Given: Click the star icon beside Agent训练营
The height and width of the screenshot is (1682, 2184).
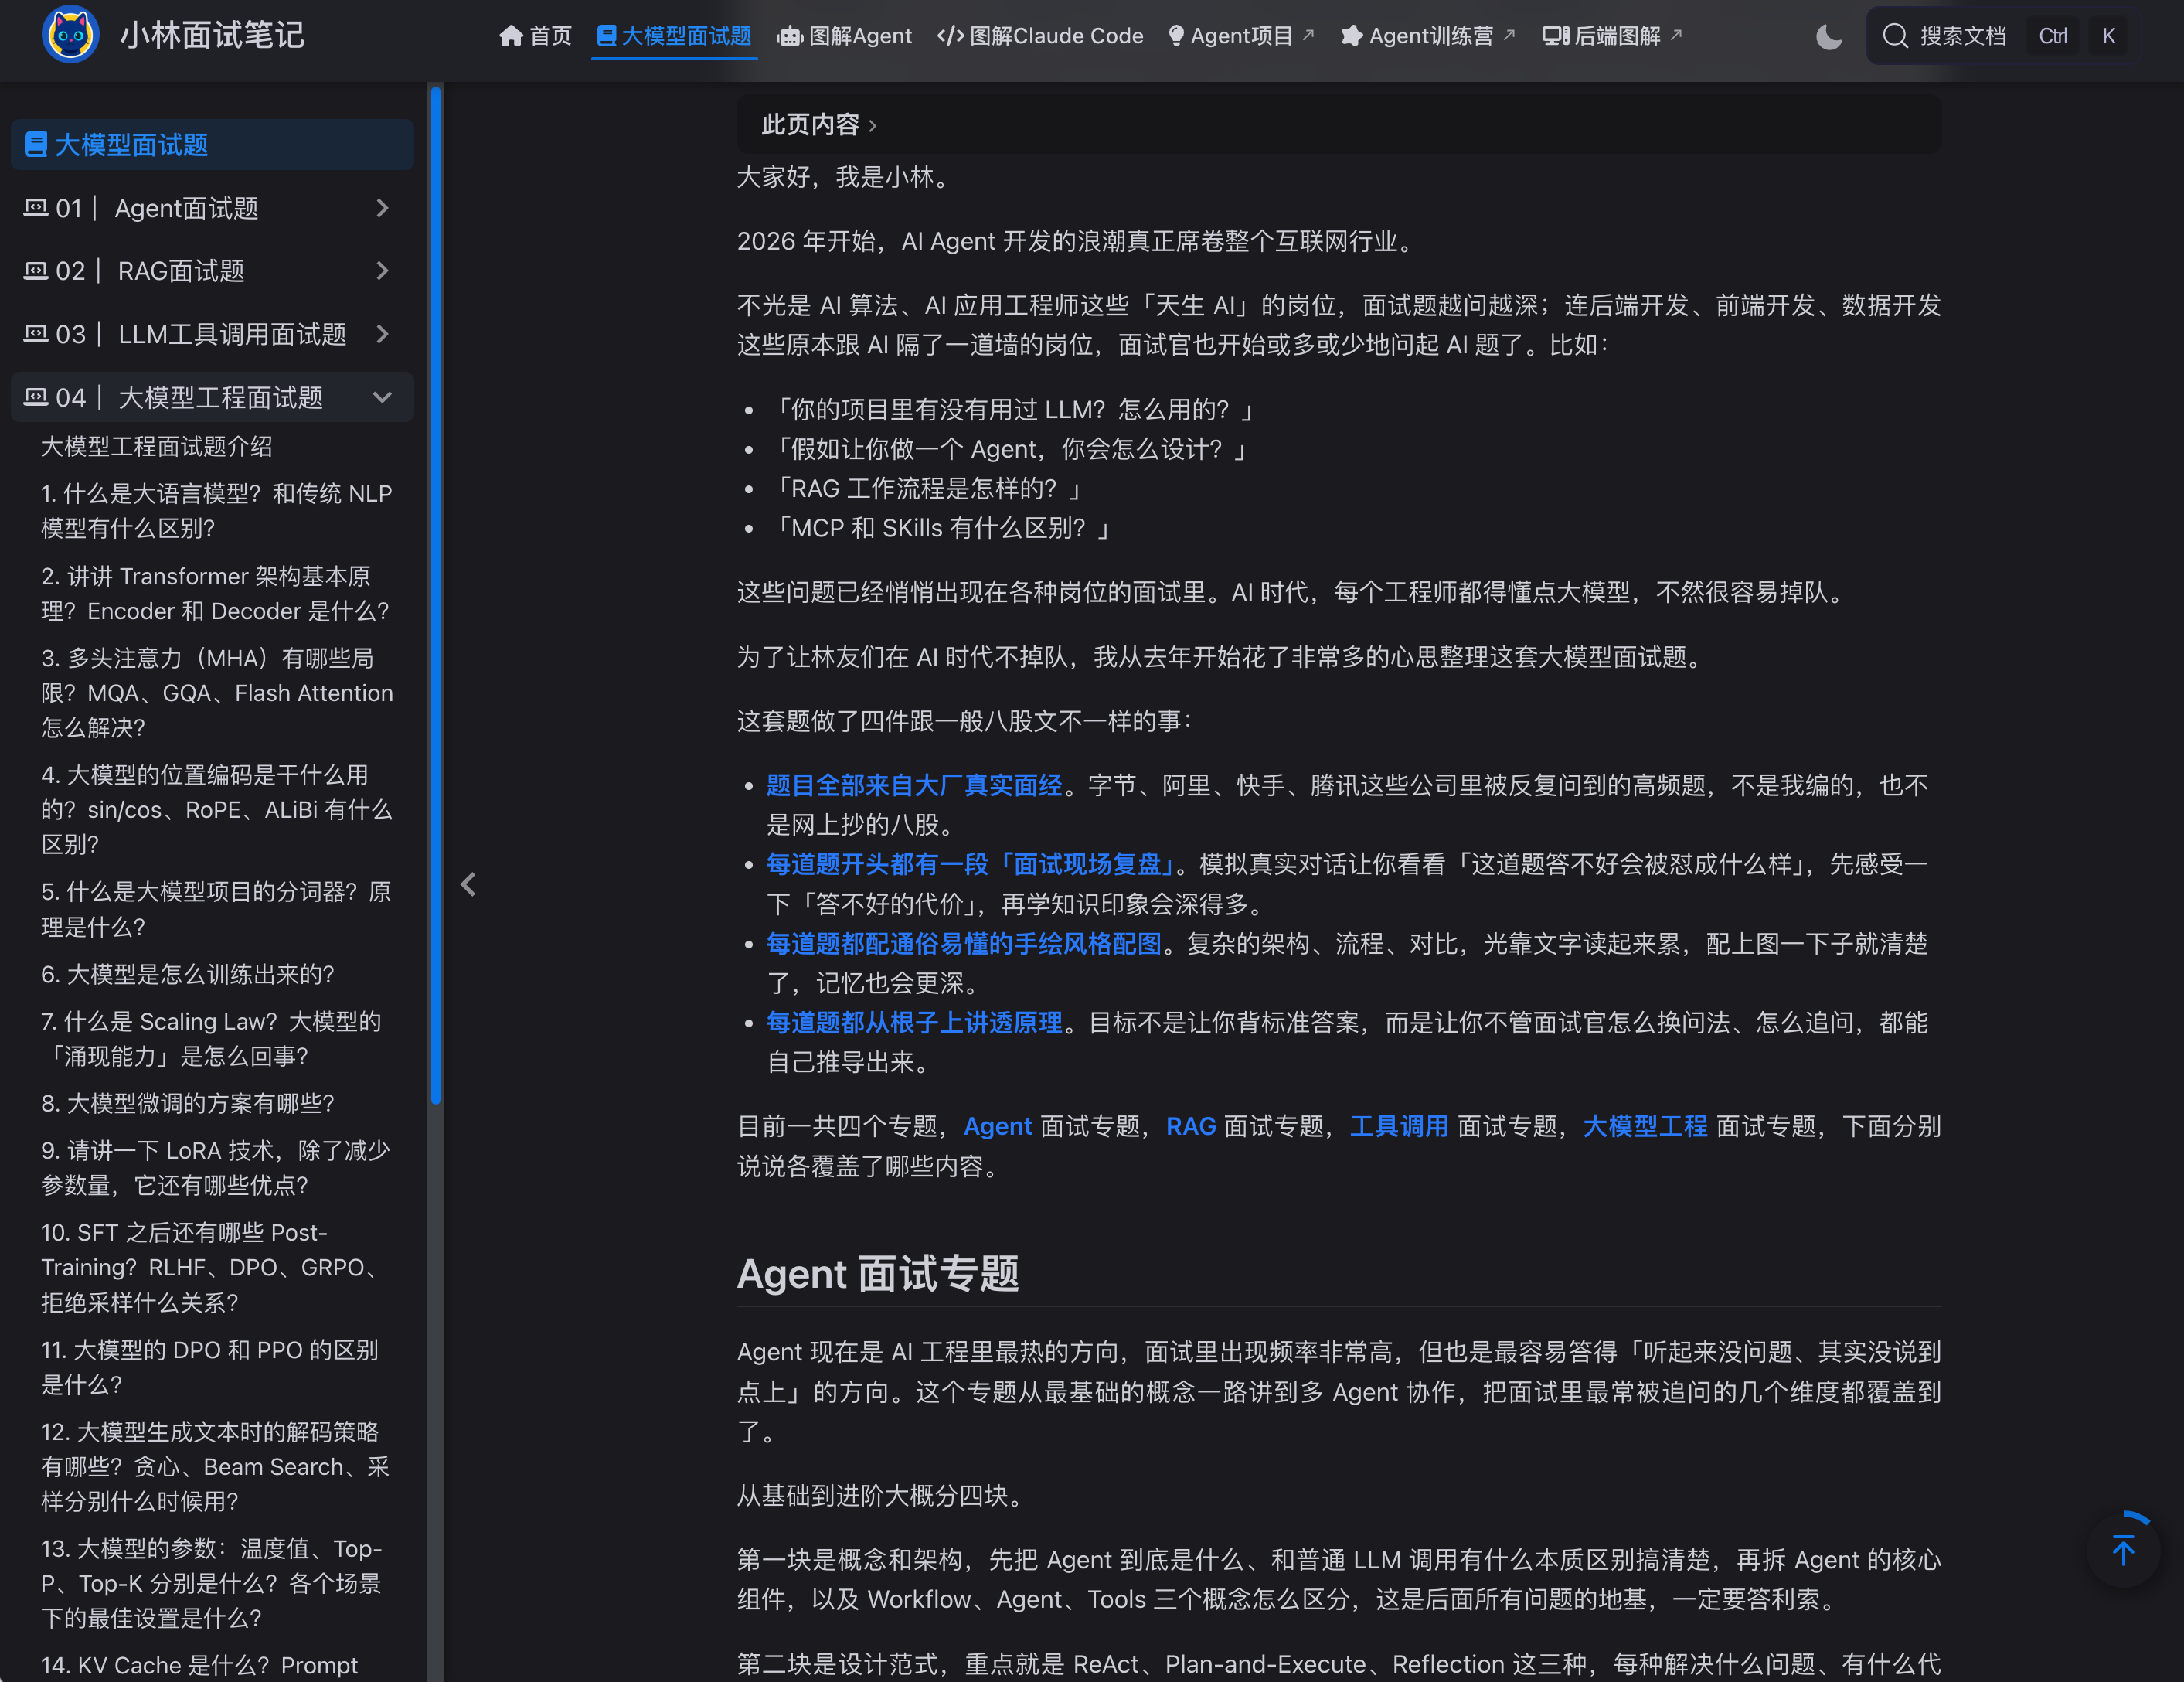Looking at the screenshot, I should click(x=1352, y=36).
